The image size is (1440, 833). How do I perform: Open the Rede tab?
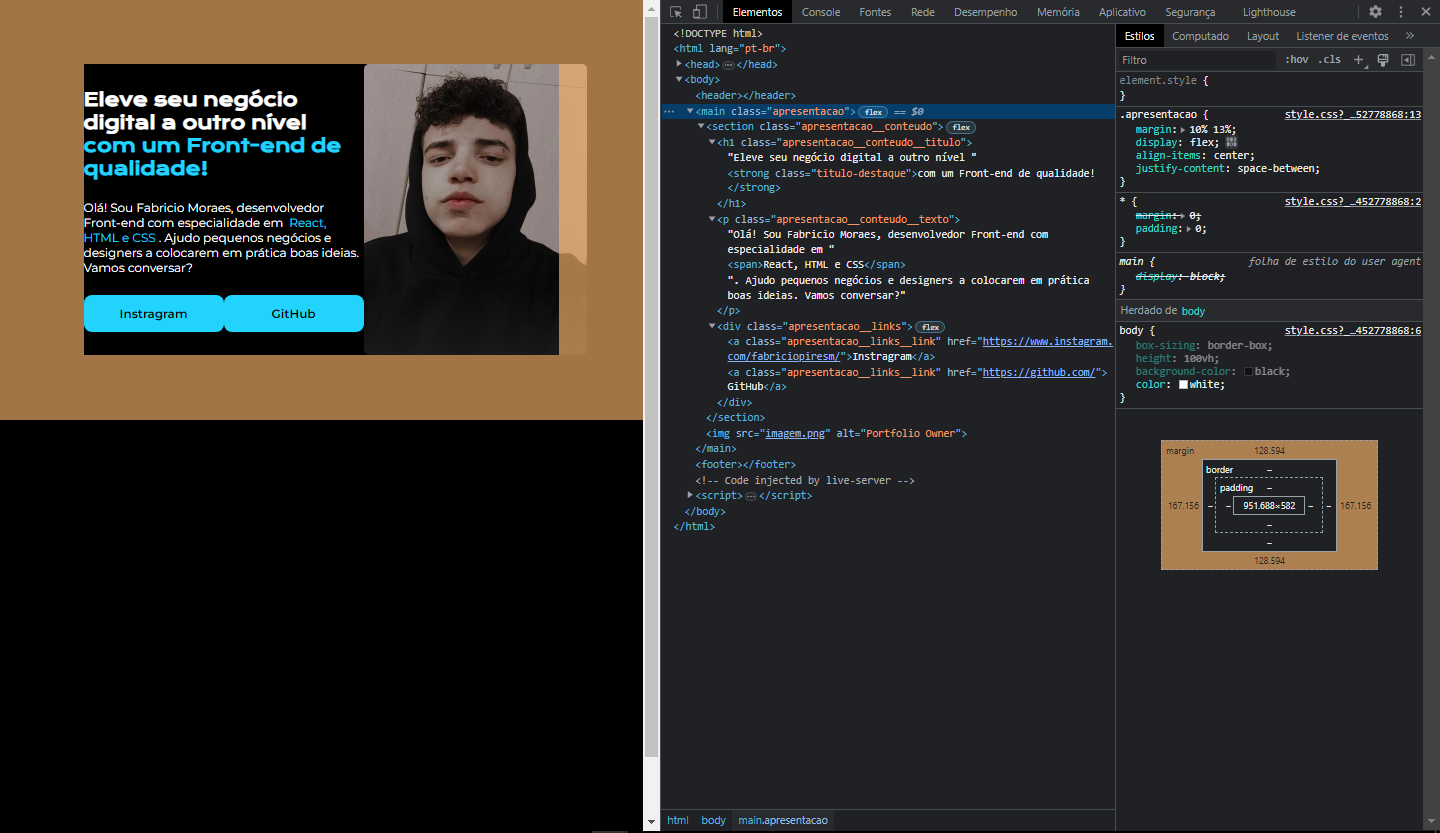pyautogui.click(x=923, y=12)
